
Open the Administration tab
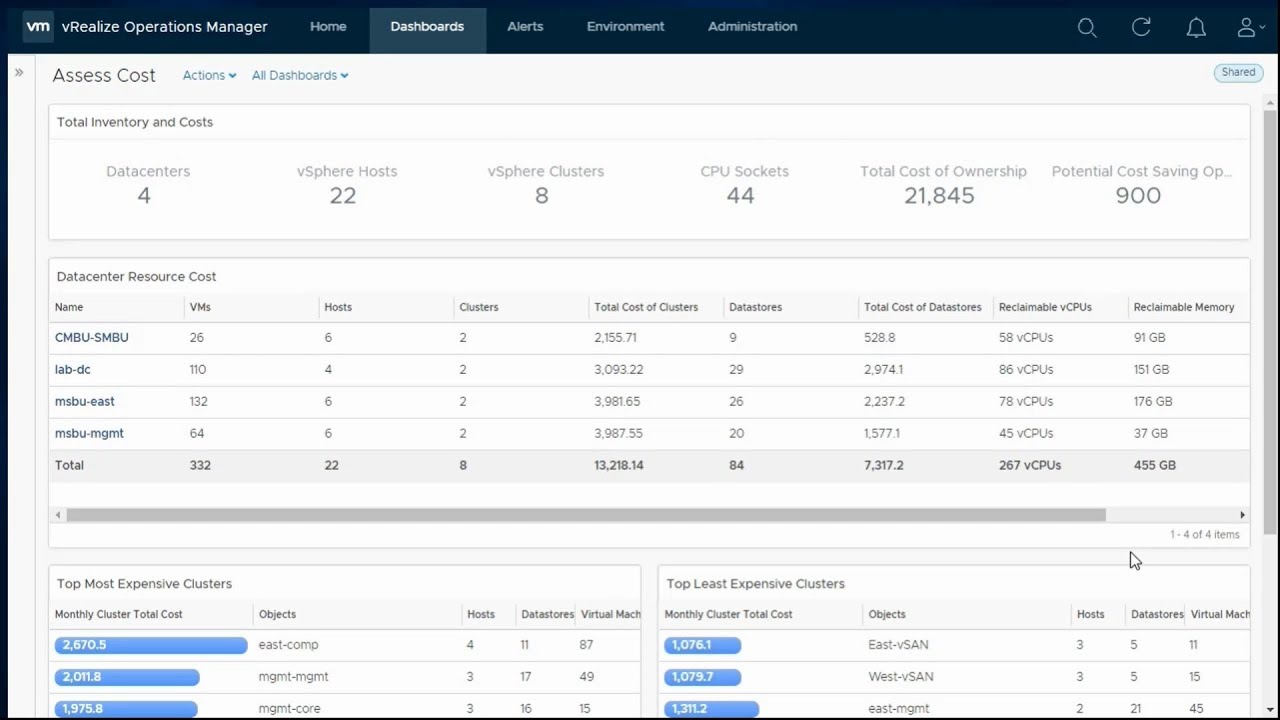point(752,27)
